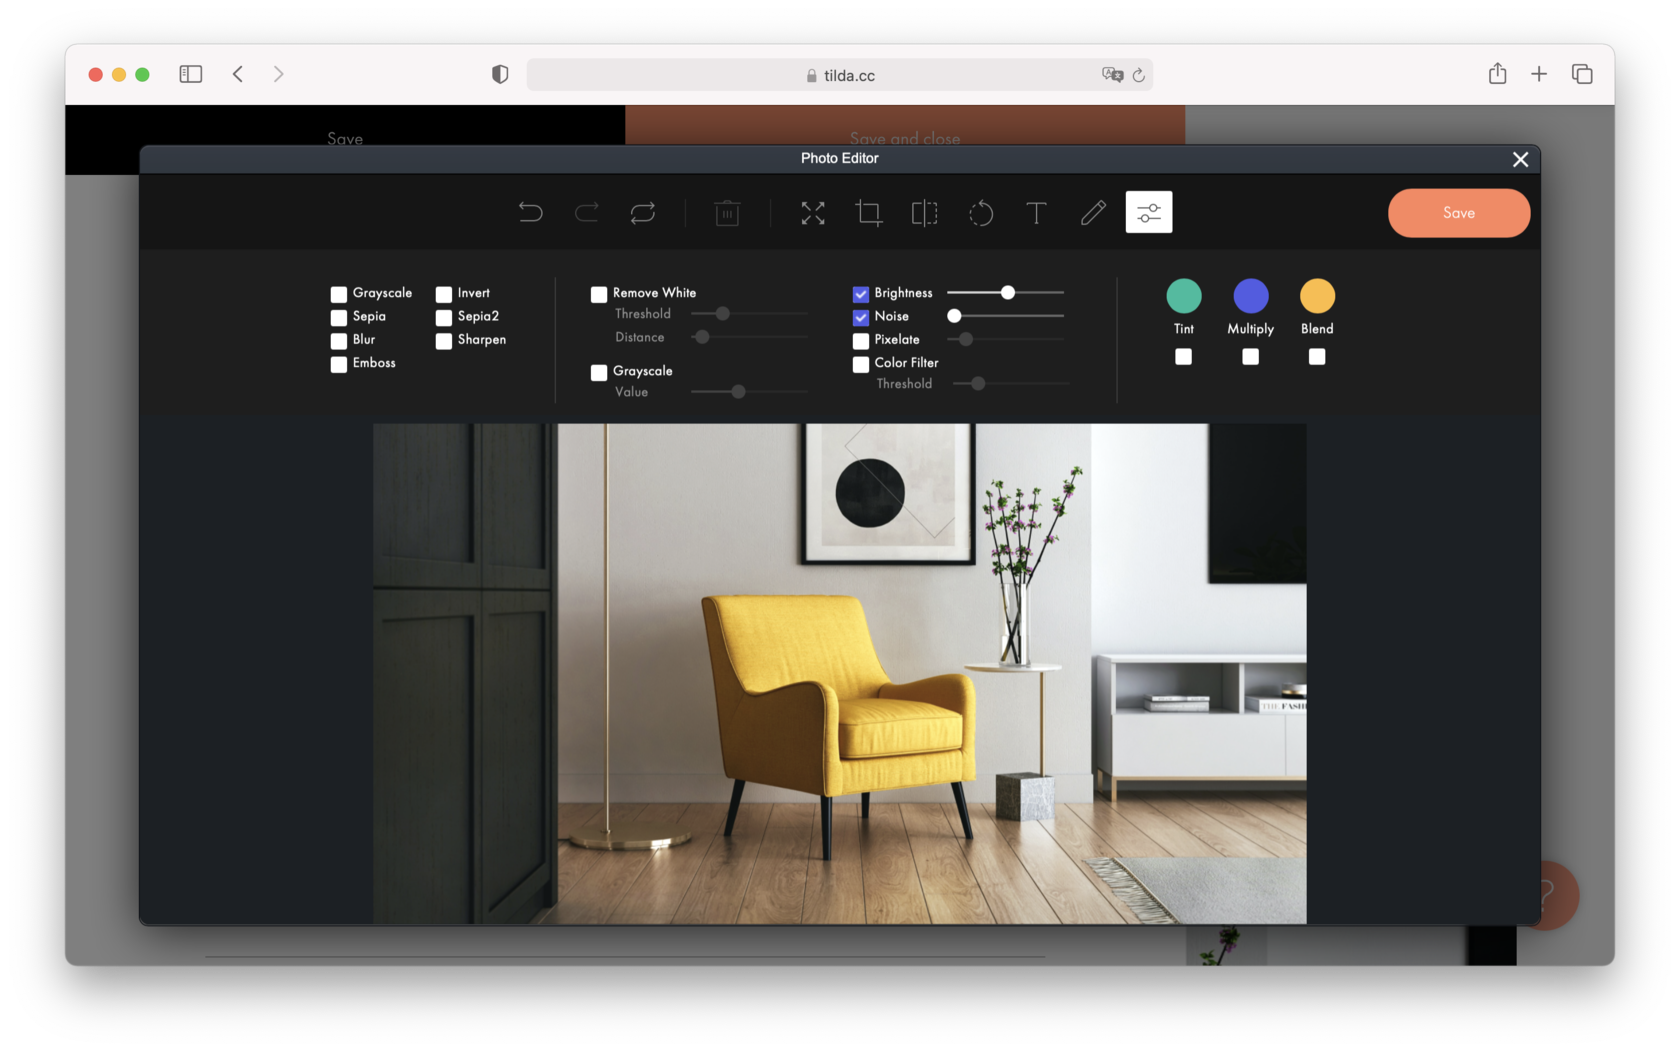The image size is (1680, 1052).
Task: Click the Brightness slider handle
Action: coord(1008,292)
